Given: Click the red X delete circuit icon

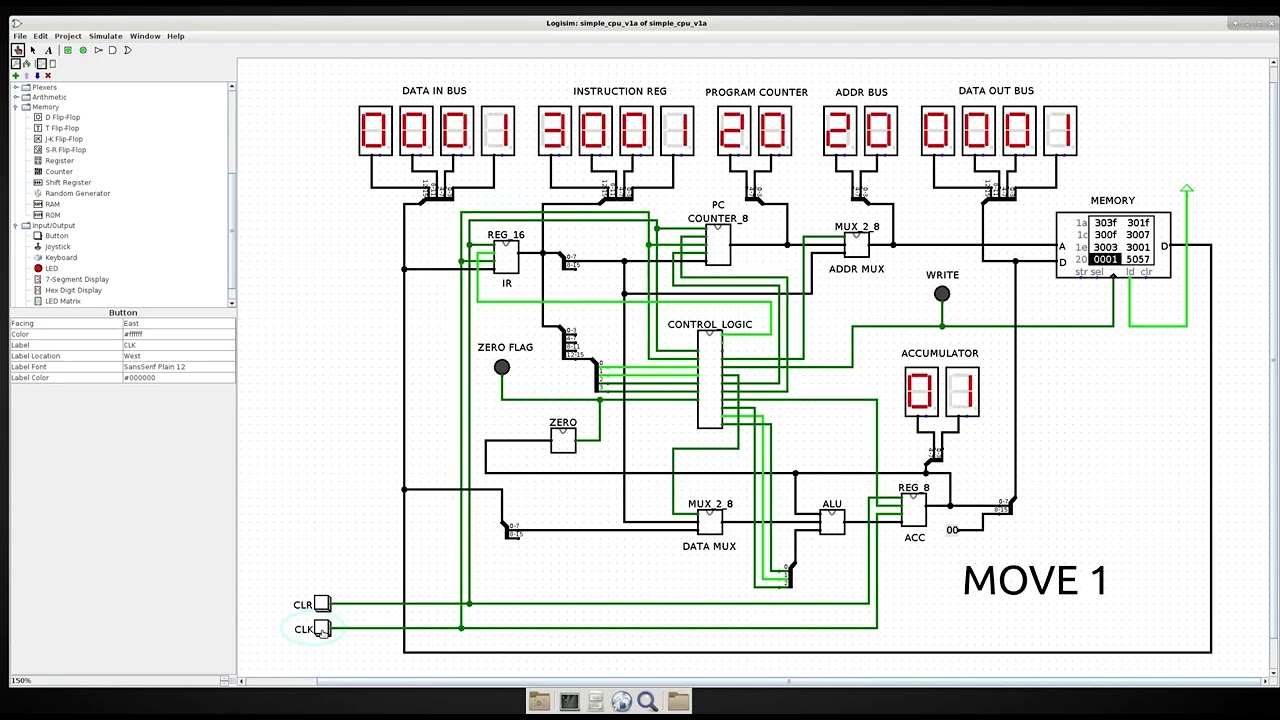Looking at the screenshot, I should click(47, 75).
